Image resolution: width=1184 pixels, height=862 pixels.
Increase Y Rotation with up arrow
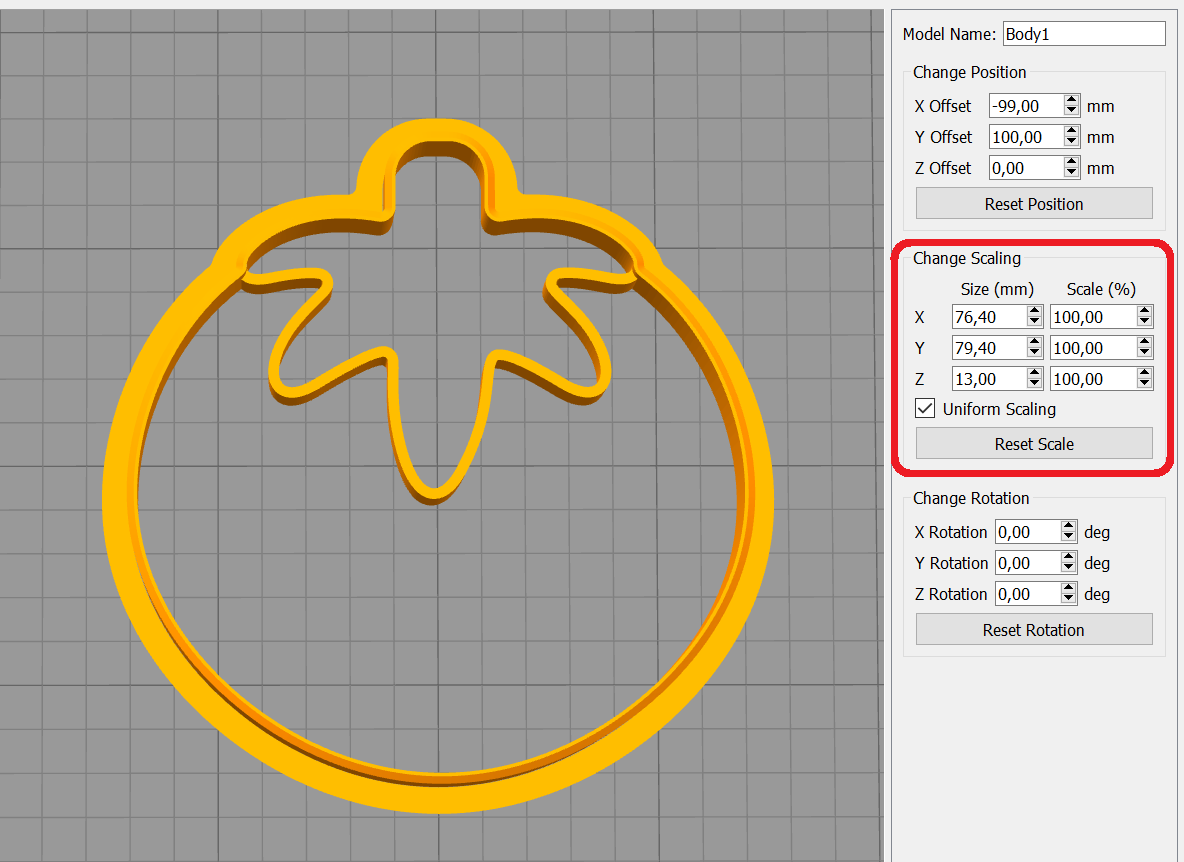click(1068, 558)
